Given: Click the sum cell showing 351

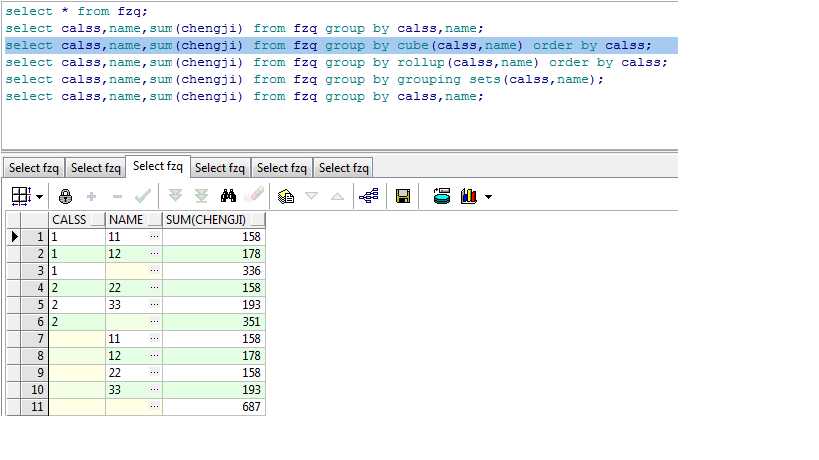Looking at the screenshot, I should point(214,322).
